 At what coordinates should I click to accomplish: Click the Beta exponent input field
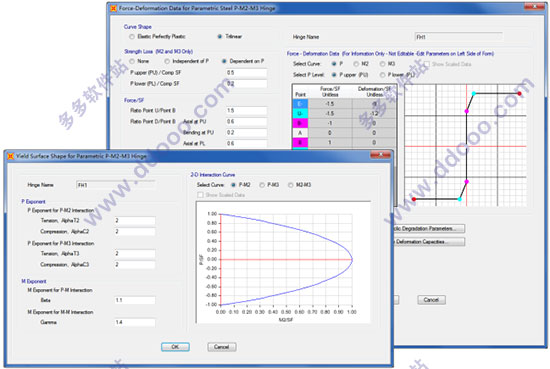click(x=135, y=300)
